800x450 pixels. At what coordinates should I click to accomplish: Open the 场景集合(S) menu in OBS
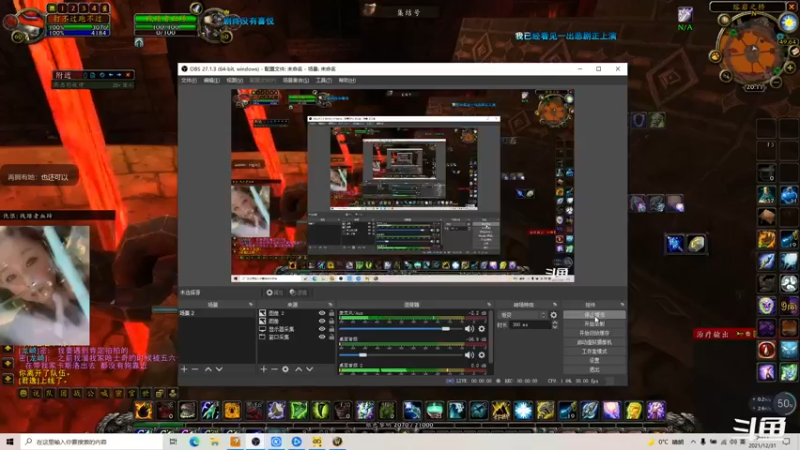coord(295,80)
